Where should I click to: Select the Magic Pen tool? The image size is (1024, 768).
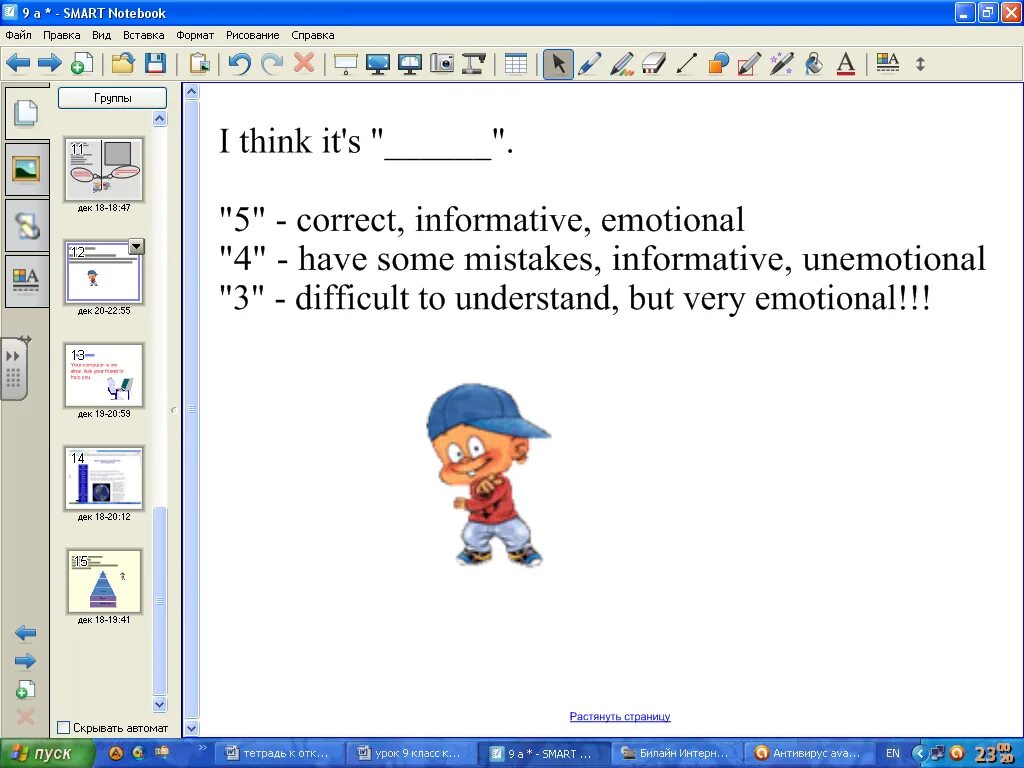(x=782, y=63)
